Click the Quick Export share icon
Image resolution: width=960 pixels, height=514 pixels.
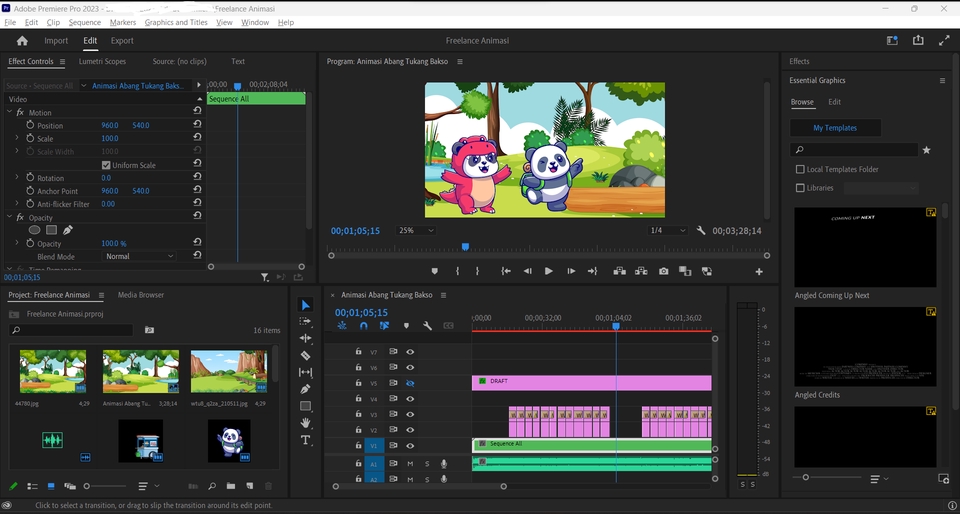click(918, 40)
